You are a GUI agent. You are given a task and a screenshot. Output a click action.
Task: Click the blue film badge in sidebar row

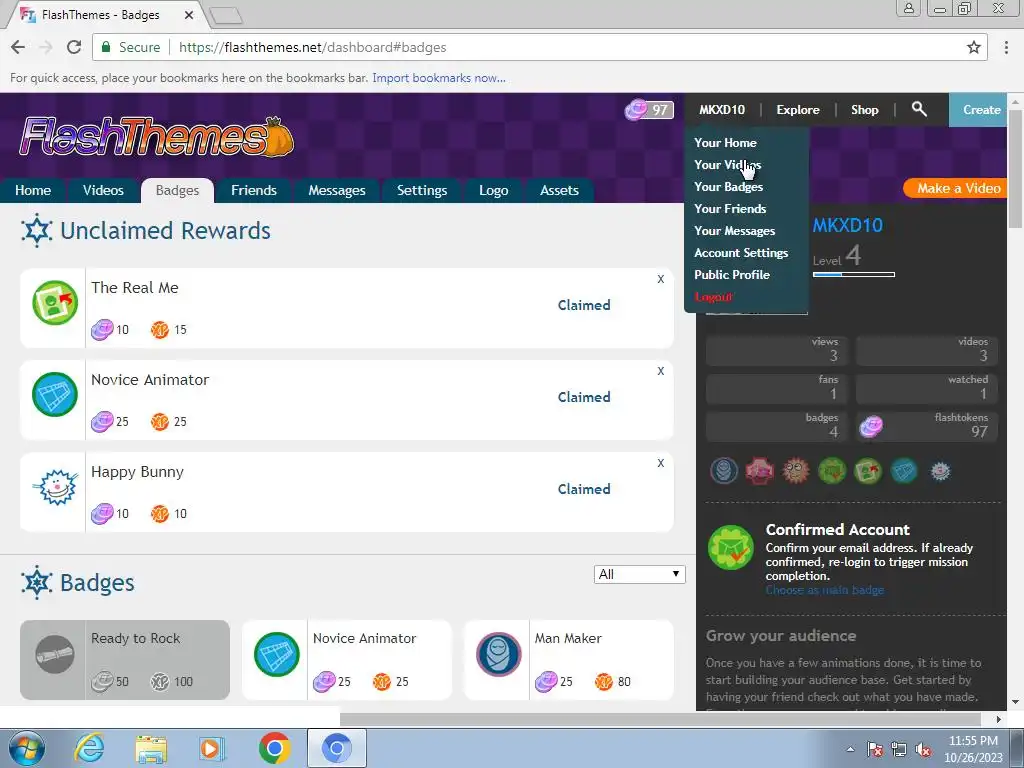(904, 470)
